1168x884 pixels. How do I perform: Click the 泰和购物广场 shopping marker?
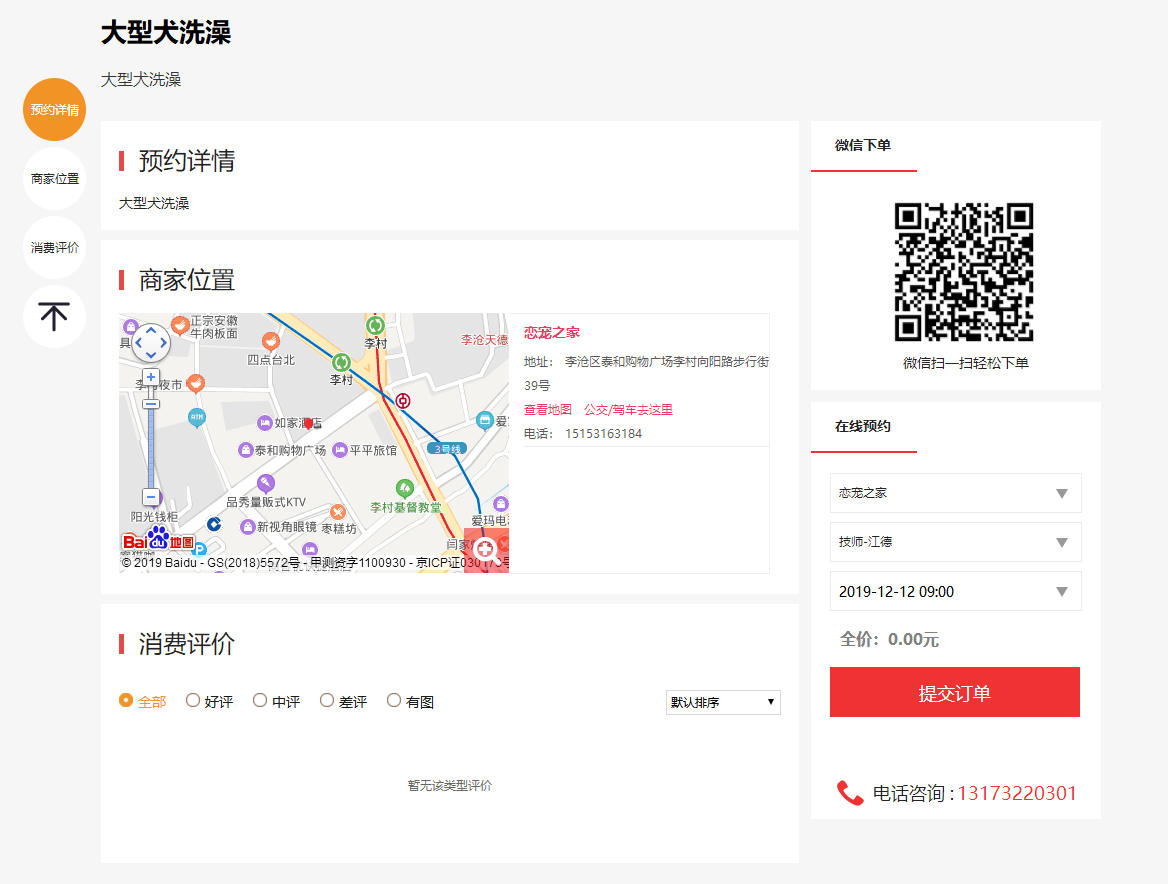coord(246,450)
